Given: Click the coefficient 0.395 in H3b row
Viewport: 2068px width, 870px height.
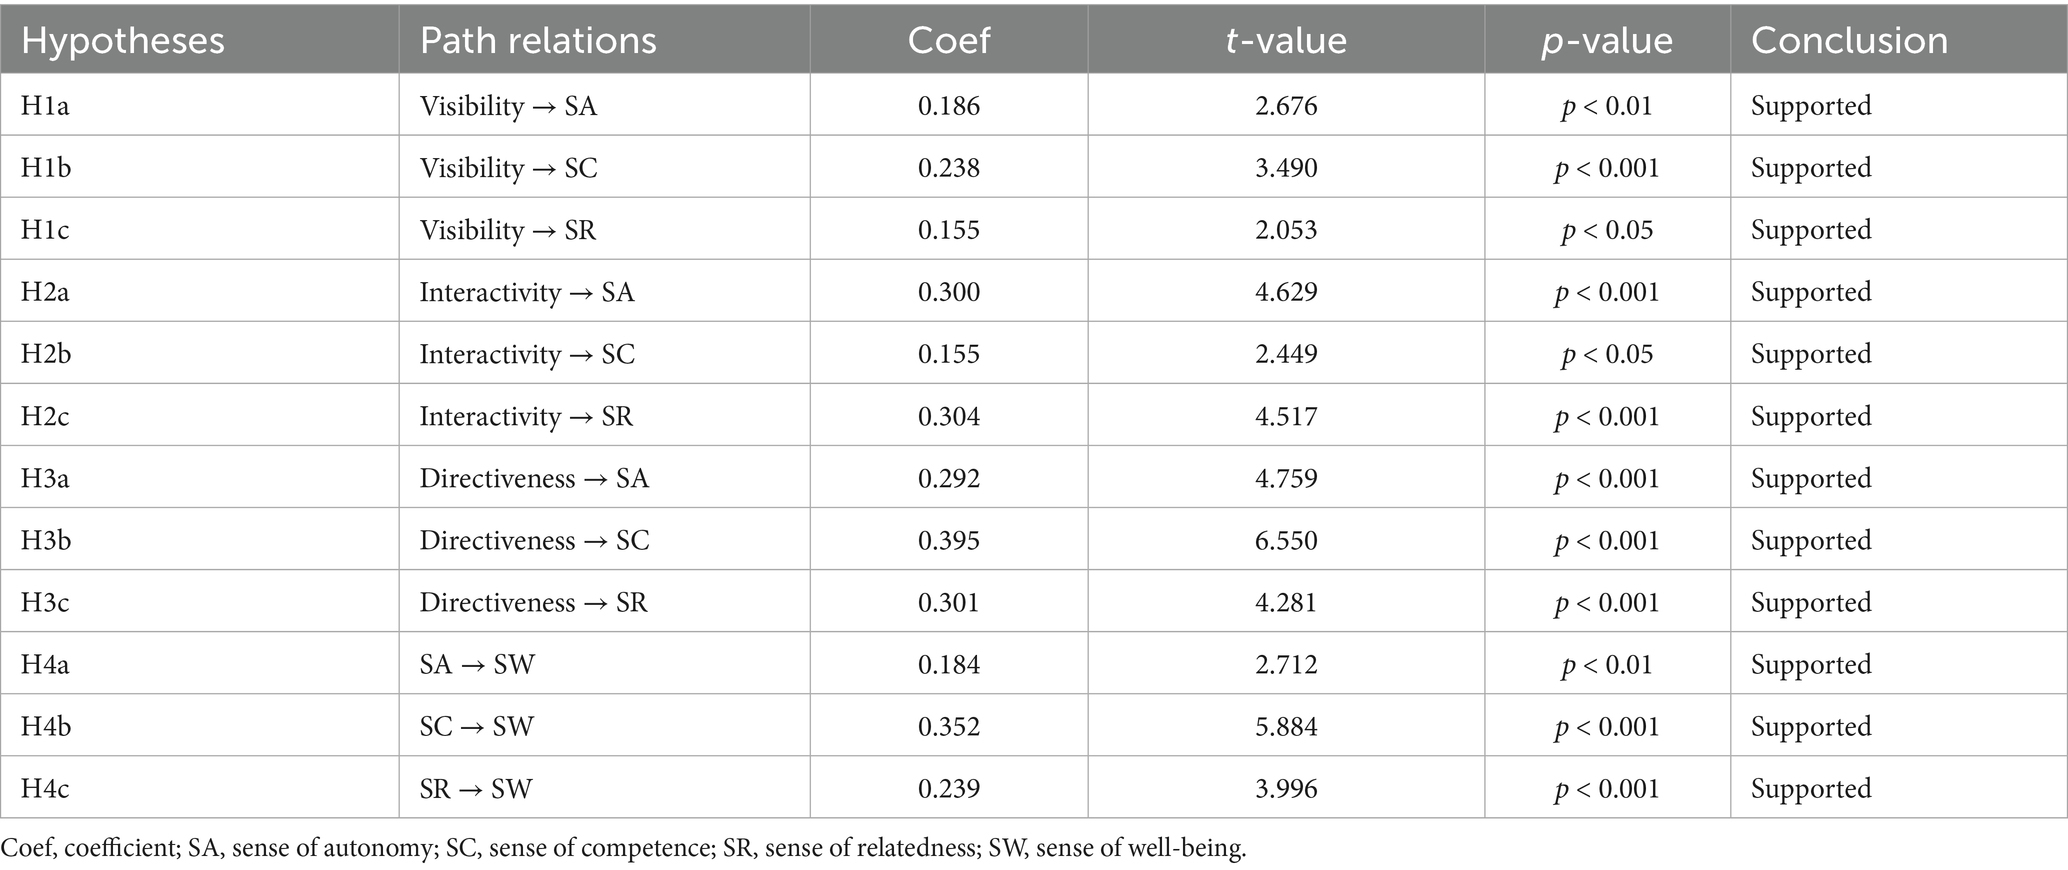Looking at the screenshot, I should (949, 540).
